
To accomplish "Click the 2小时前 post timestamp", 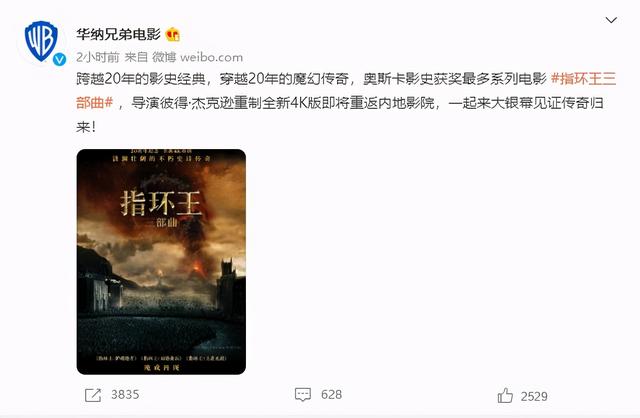I will pyautogui.click(x=98, y=57).
